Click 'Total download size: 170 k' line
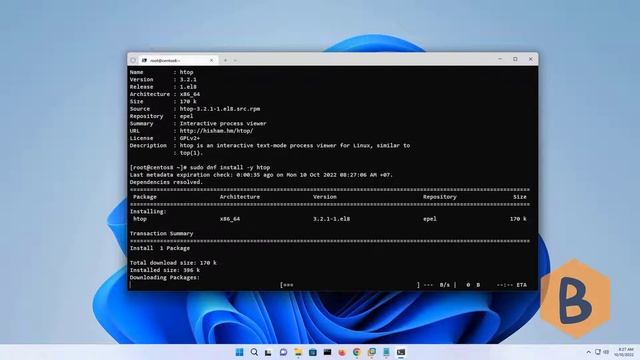 coord(173,263)
